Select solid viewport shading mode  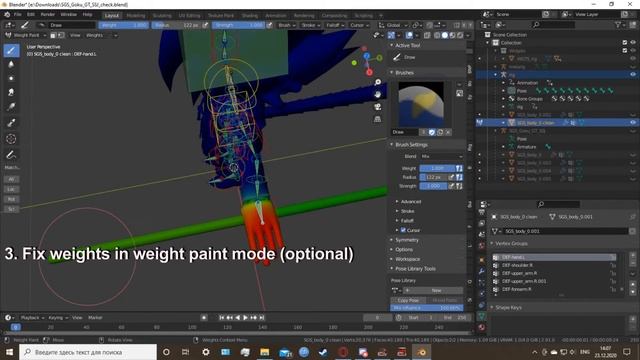[444, 36]
